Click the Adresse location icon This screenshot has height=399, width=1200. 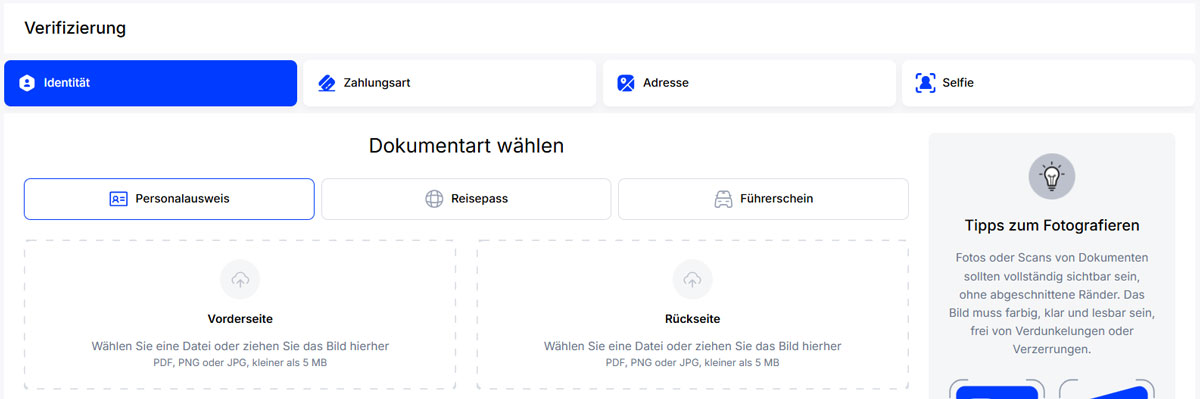(626, 83)
